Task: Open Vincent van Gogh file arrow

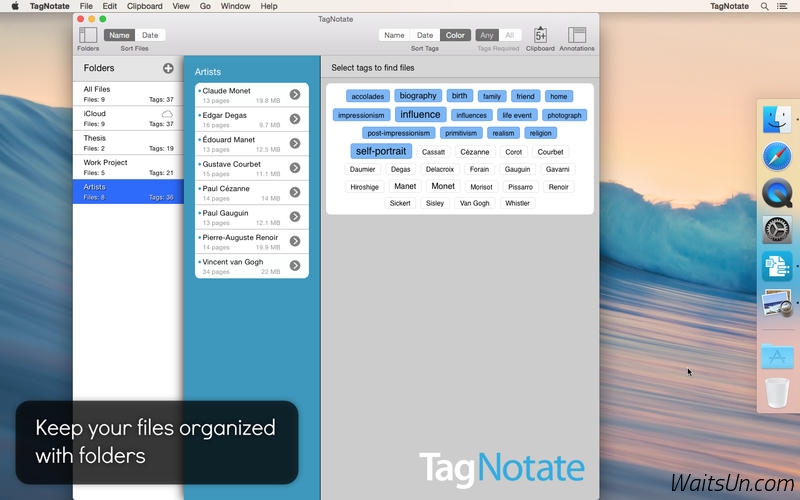Action: [x=295, y=266]
